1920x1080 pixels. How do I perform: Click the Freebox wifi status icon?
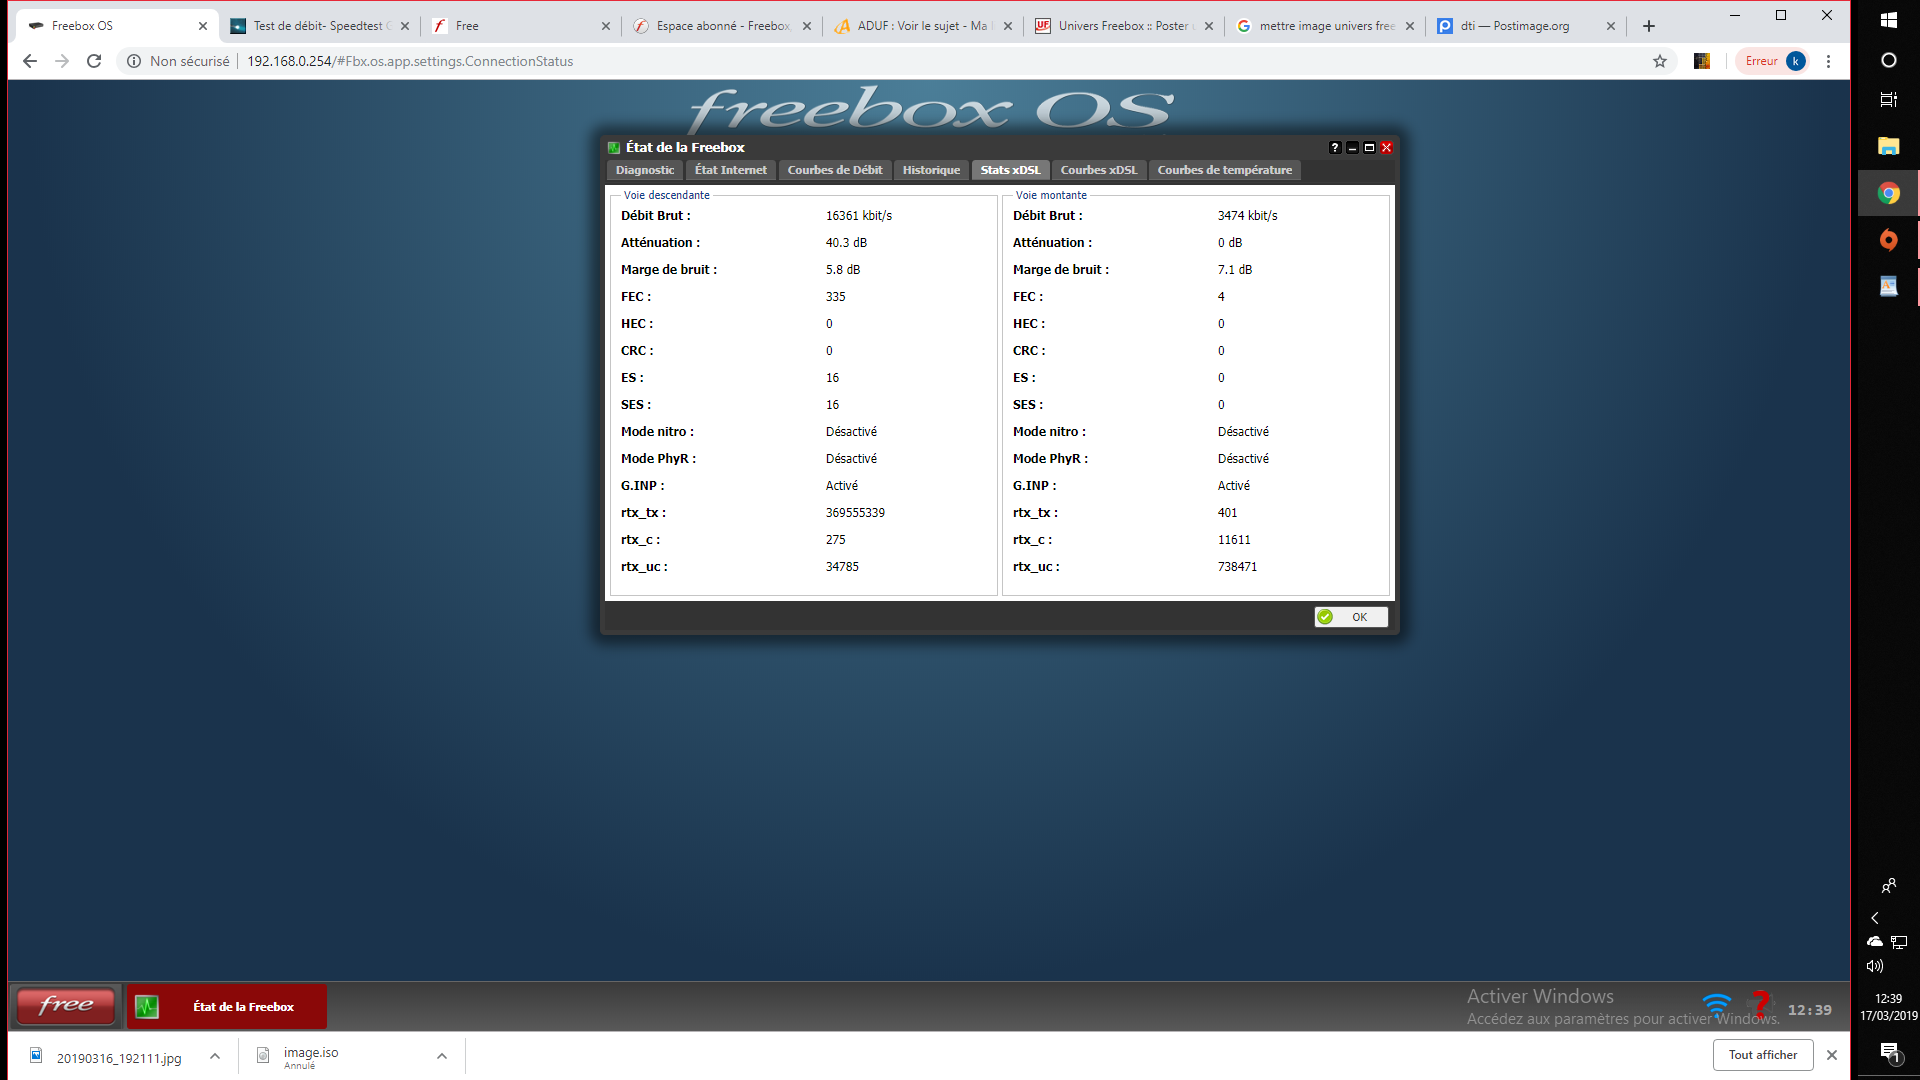pos(1716,1004)
